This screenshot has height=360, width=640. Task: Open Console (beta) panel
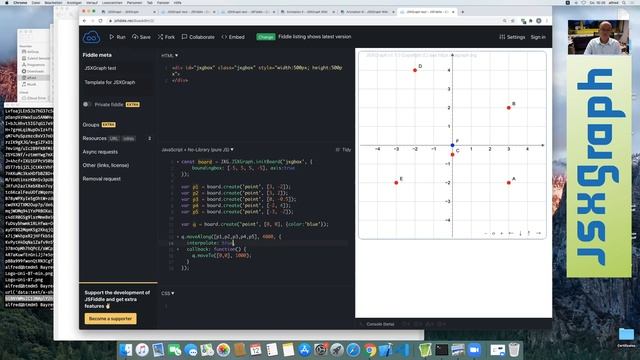380,324
